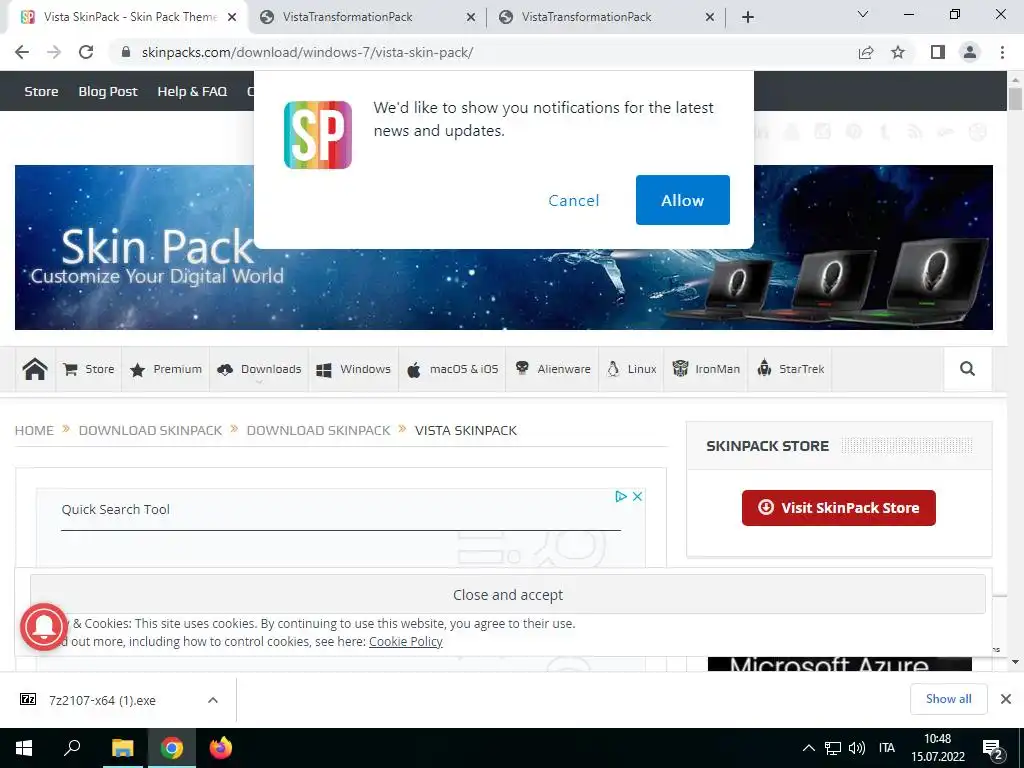1024x768 pixels.
Task: Switch to the second VistaTransformationPack tab
Action: (x=347, y=17)
